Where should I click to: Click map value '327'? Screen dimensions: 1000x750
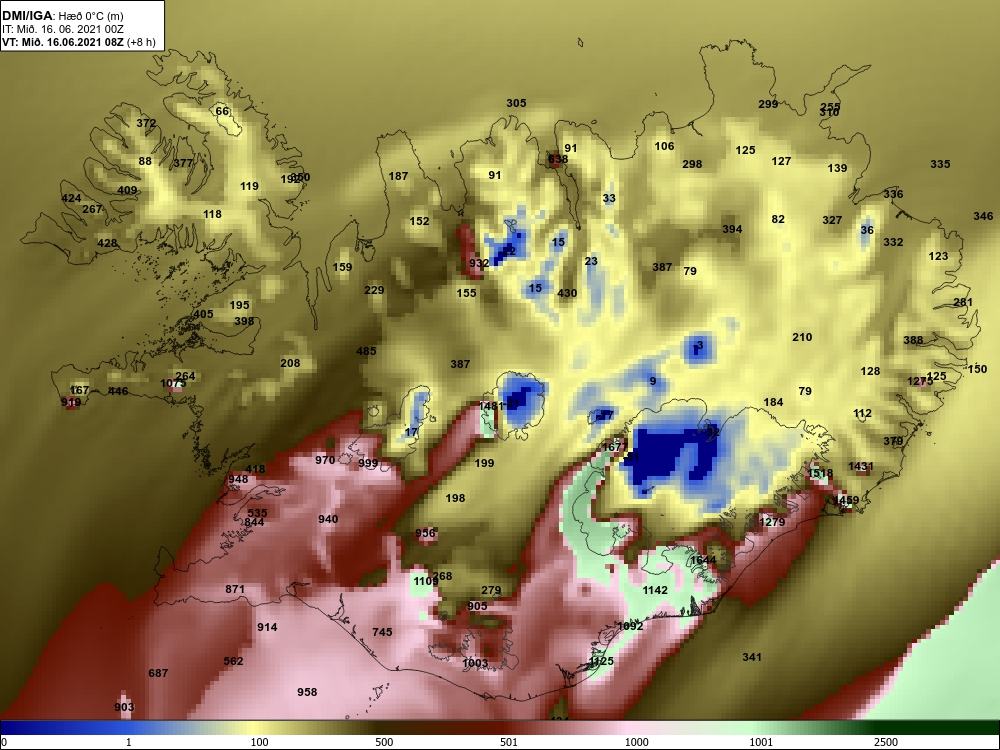pyautogui.click(x=832, y=220)
